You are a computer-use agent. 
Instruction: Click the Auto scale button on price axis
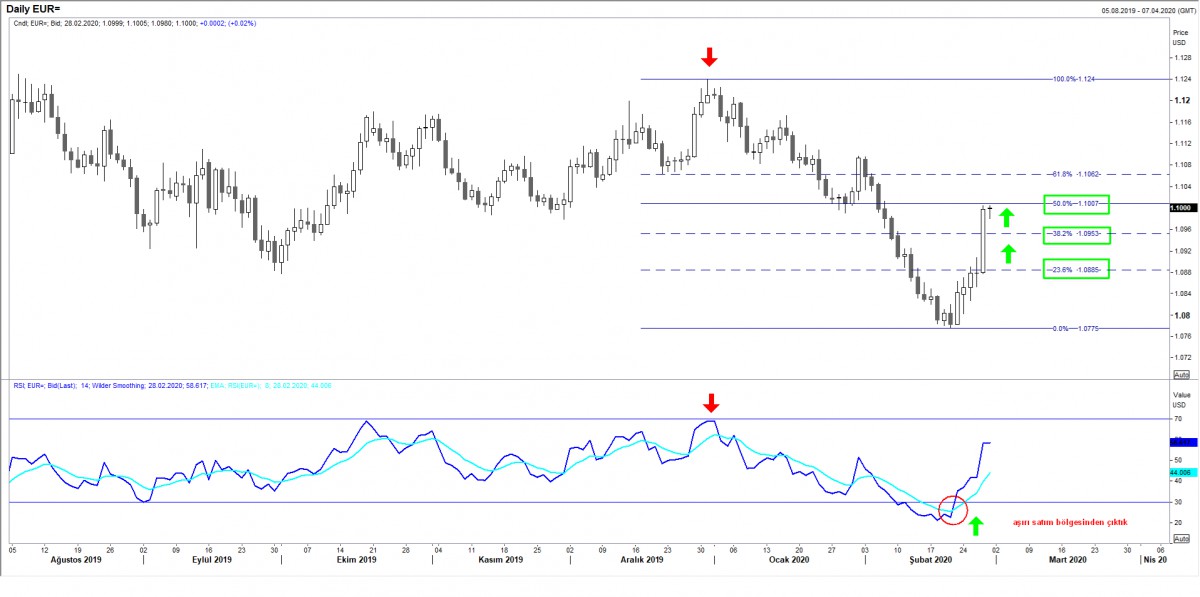tap(1181, 375)
